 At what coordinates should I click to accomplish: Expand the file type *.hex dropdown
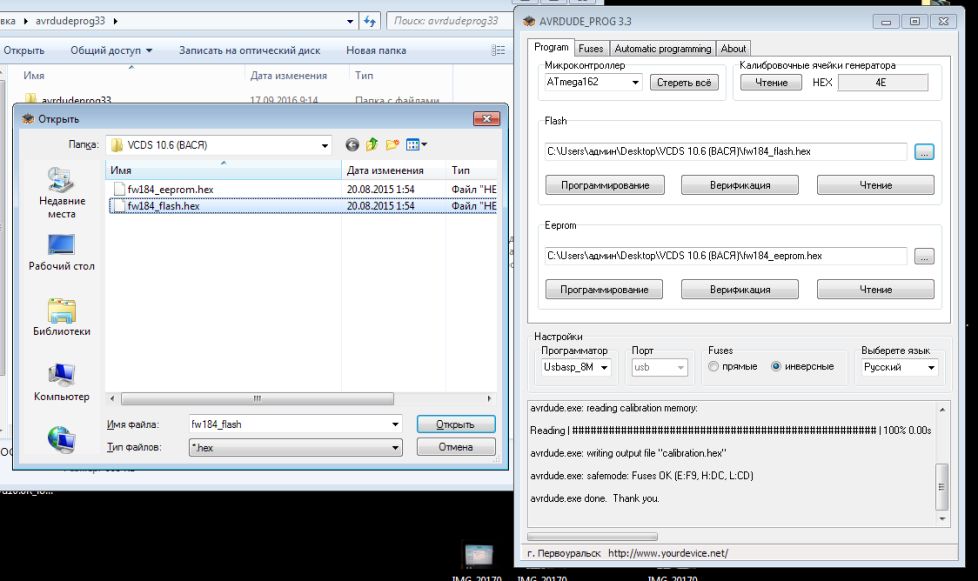coord(395,447)
